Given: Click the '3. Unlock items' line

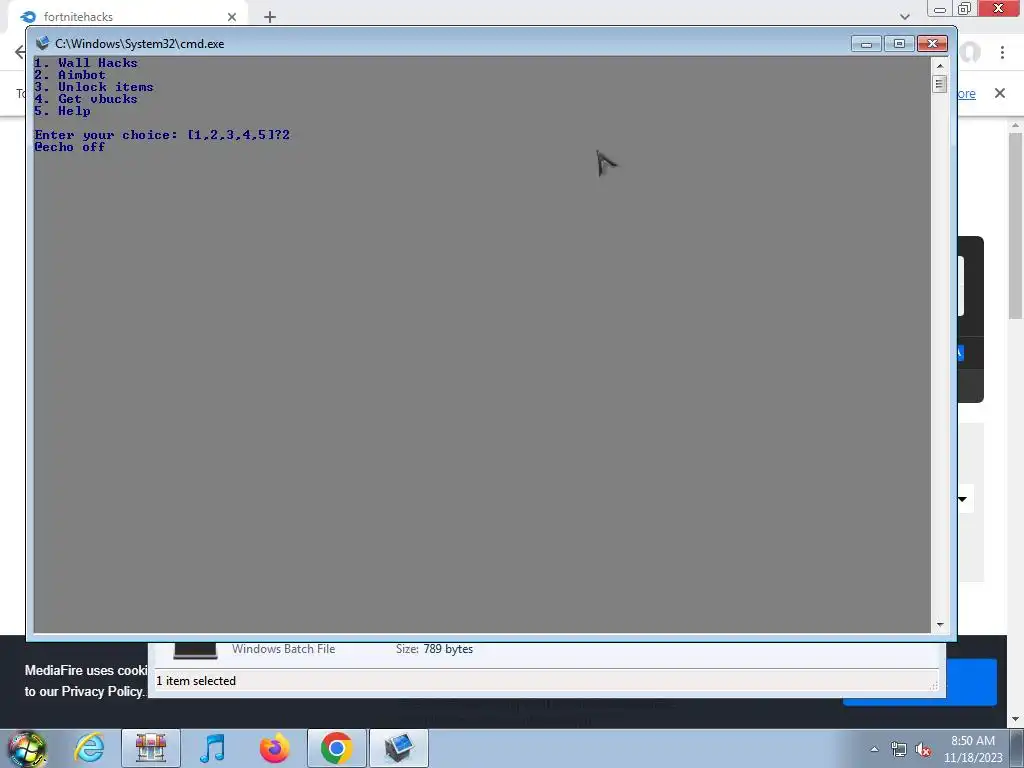Looking at the screenshot, I should 93,87.
